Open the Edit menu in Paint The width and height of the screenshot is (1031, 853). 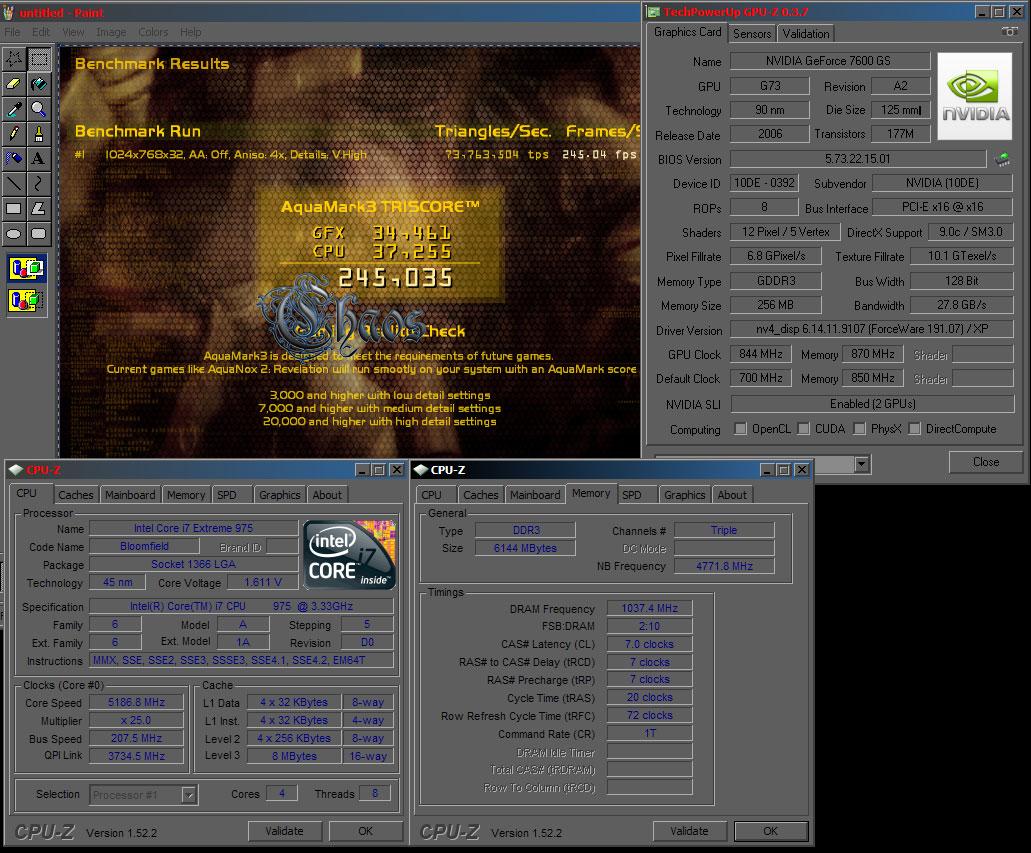[x=41, y=32]
